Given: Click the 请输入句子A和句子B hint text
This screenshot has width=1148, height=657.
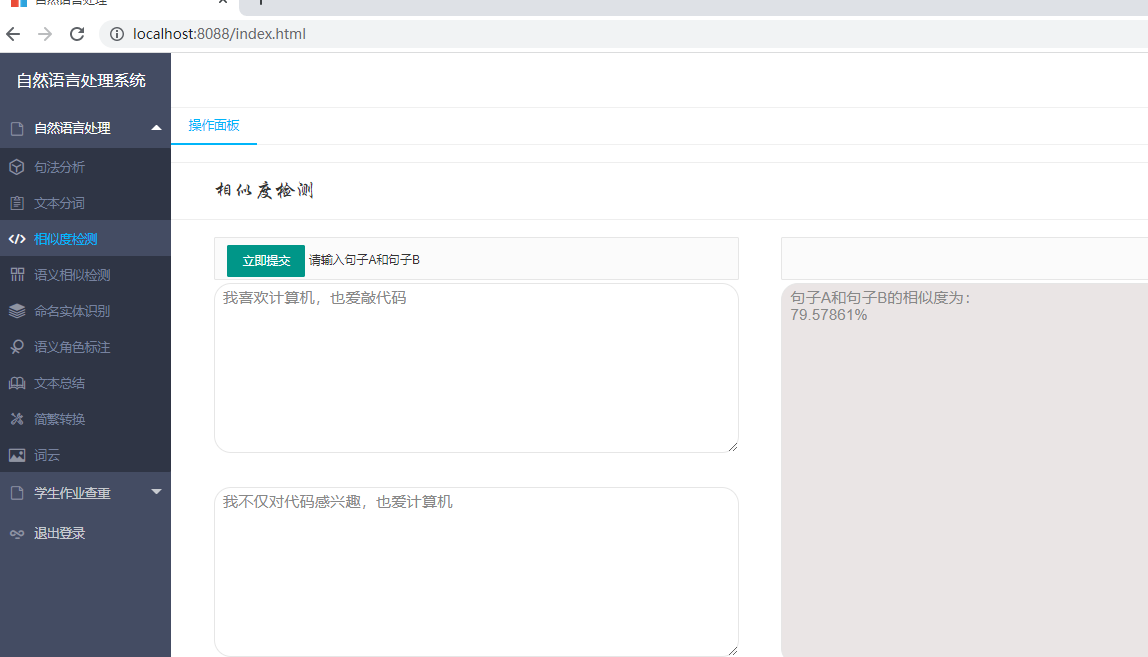Looking at the screenshot, I should (365, 260).
